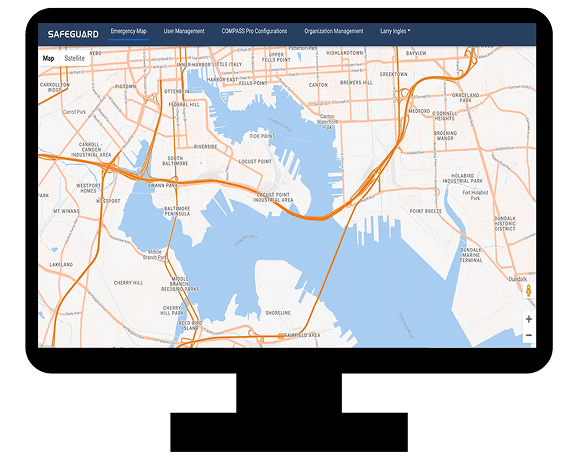Switch map view to Satellite
Viewport: 570px width, 458px height.
[75, 58]
